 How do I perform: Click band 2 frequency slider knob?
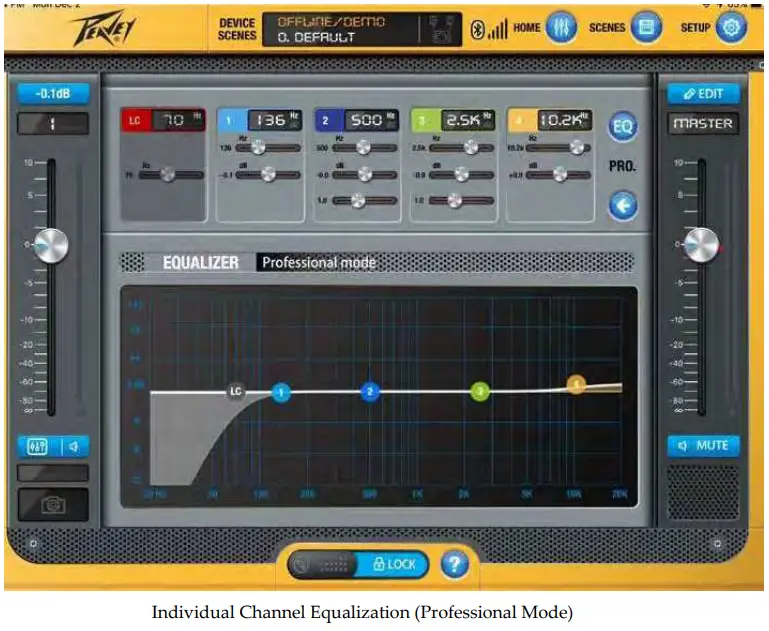coord(363,147)
